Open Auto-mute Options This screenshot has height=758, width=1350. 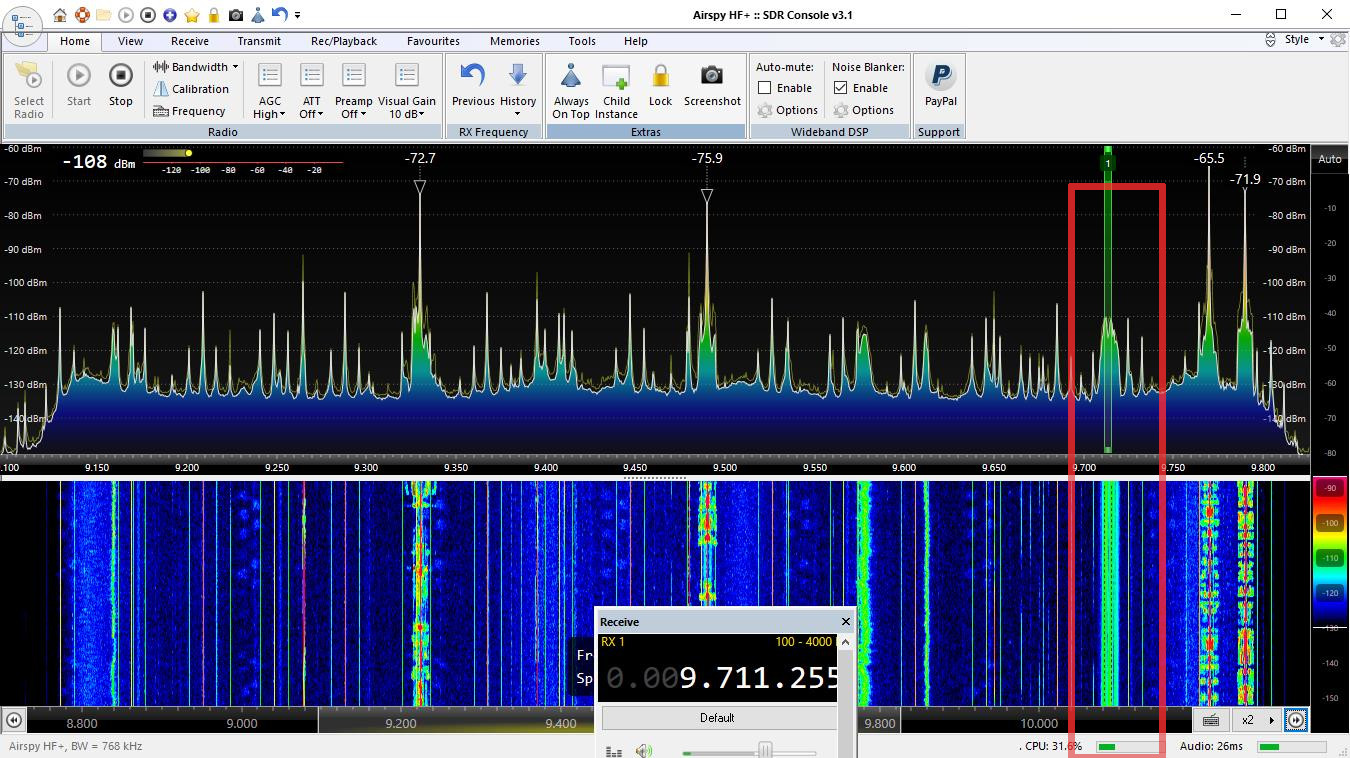tap(788, 110)
